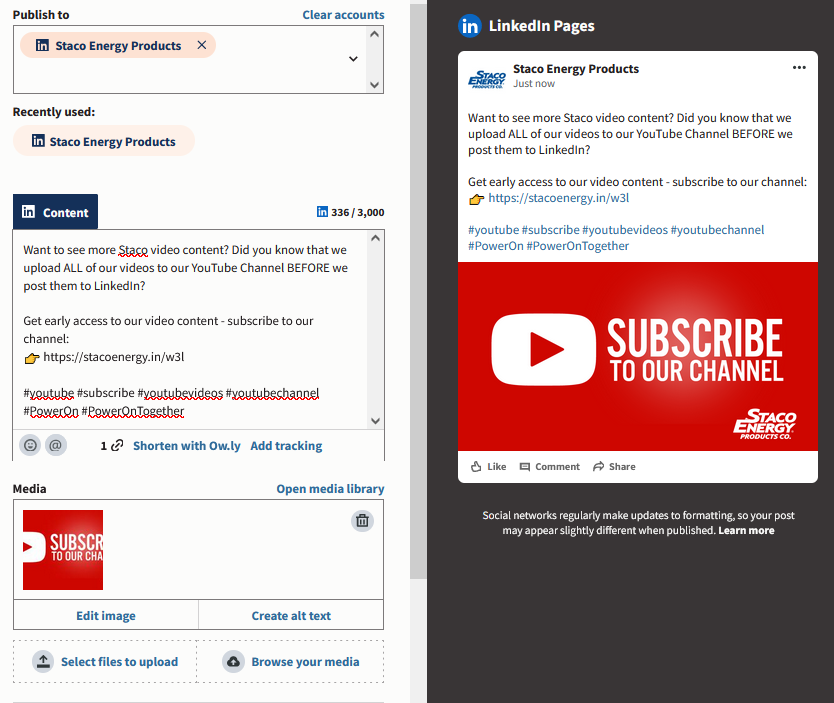Click Comment in the LinkedIn preview
This screenshot has height=703, width=834.
(x=549, y=466)
